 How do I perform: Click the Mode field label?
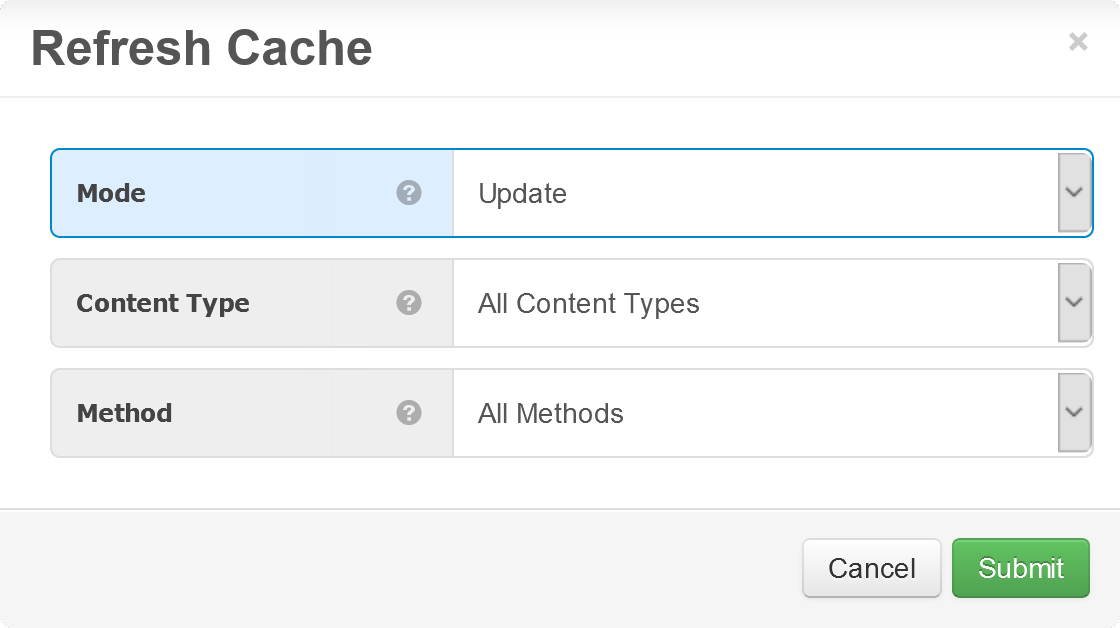(111, 193)
